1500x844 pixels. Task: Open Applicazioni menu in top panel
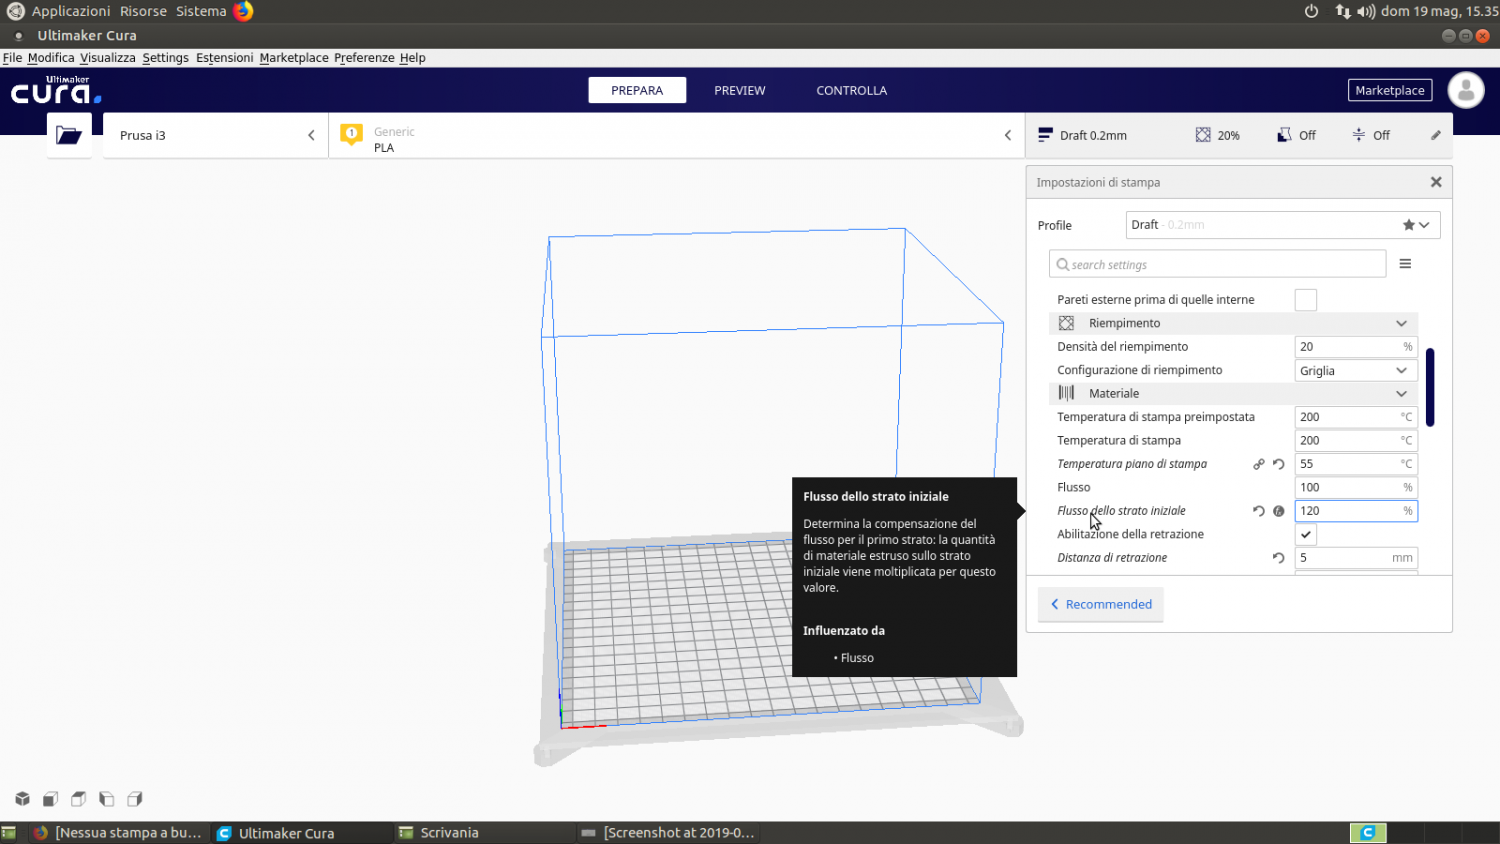tap(71, 11)
